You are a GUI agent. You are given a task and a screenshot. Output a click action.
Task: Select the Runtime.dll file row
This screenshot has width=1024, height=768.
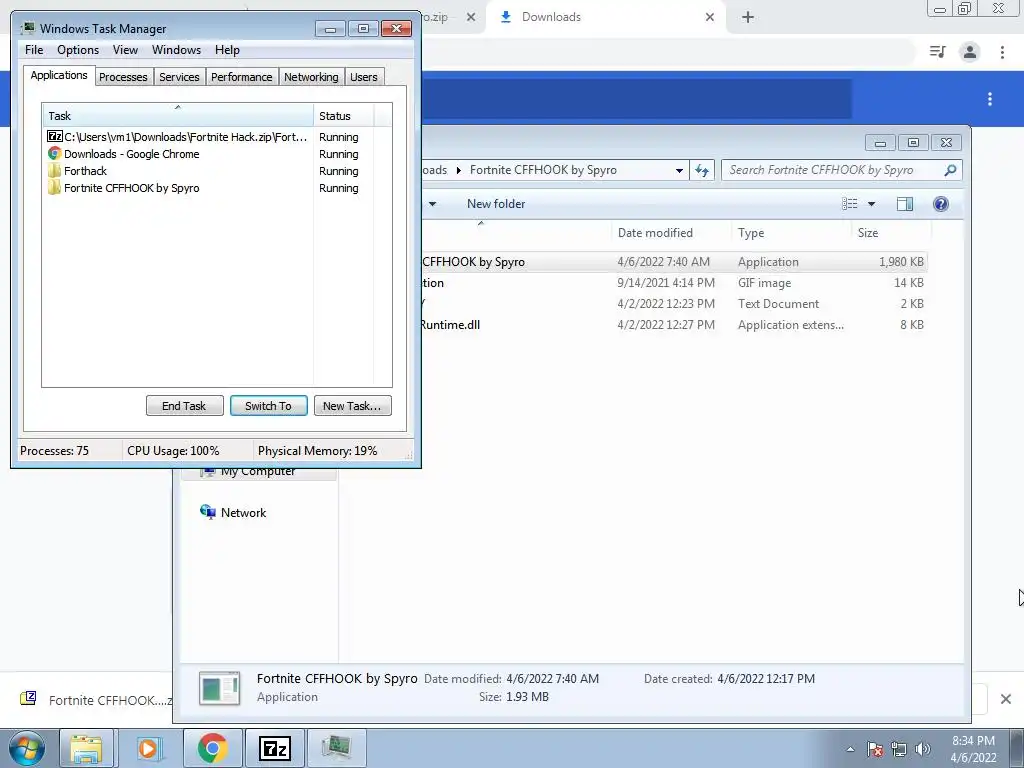coord(674,325)
